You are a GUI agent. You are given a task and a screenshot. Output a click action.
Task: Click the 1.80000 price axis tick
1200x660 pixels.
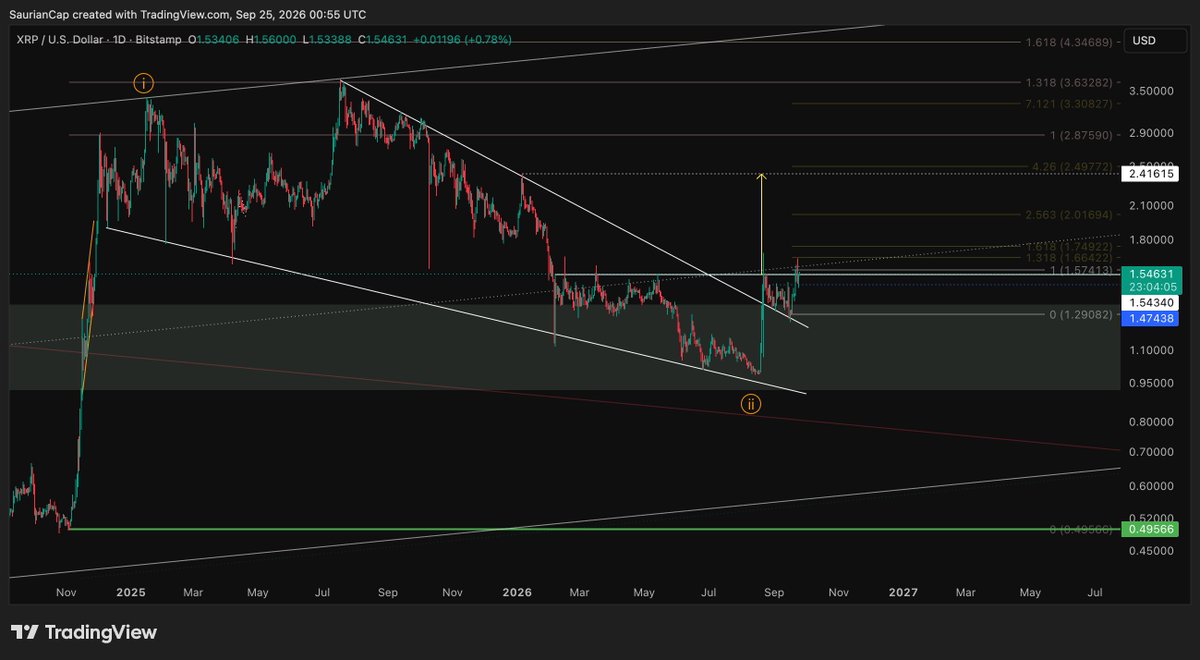pos(1152,240)
